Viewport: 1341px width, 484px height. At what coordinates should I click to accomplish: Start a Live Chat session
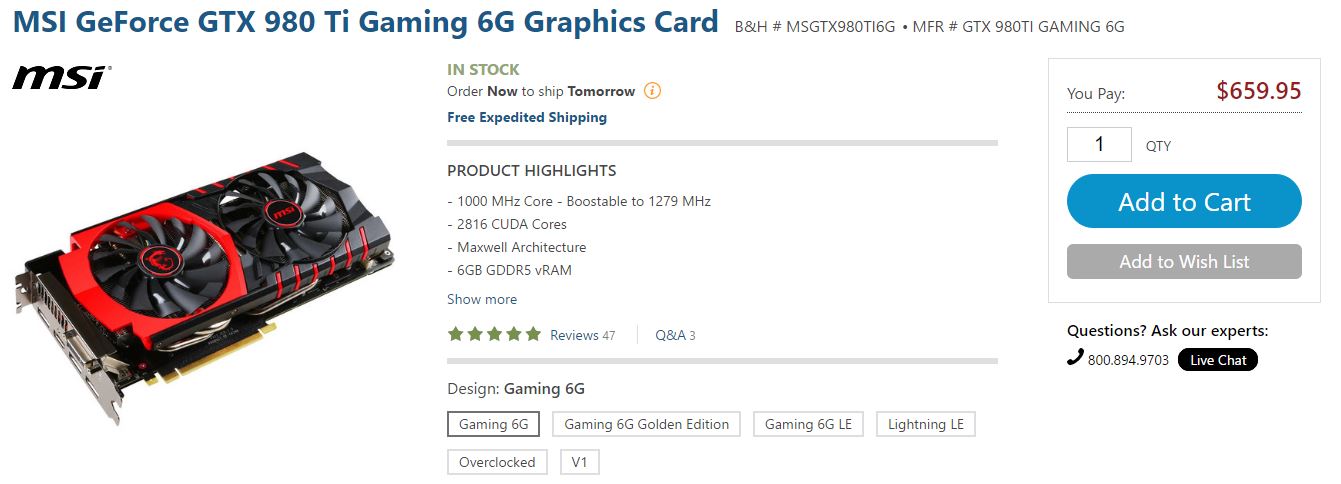(1217, 360)
